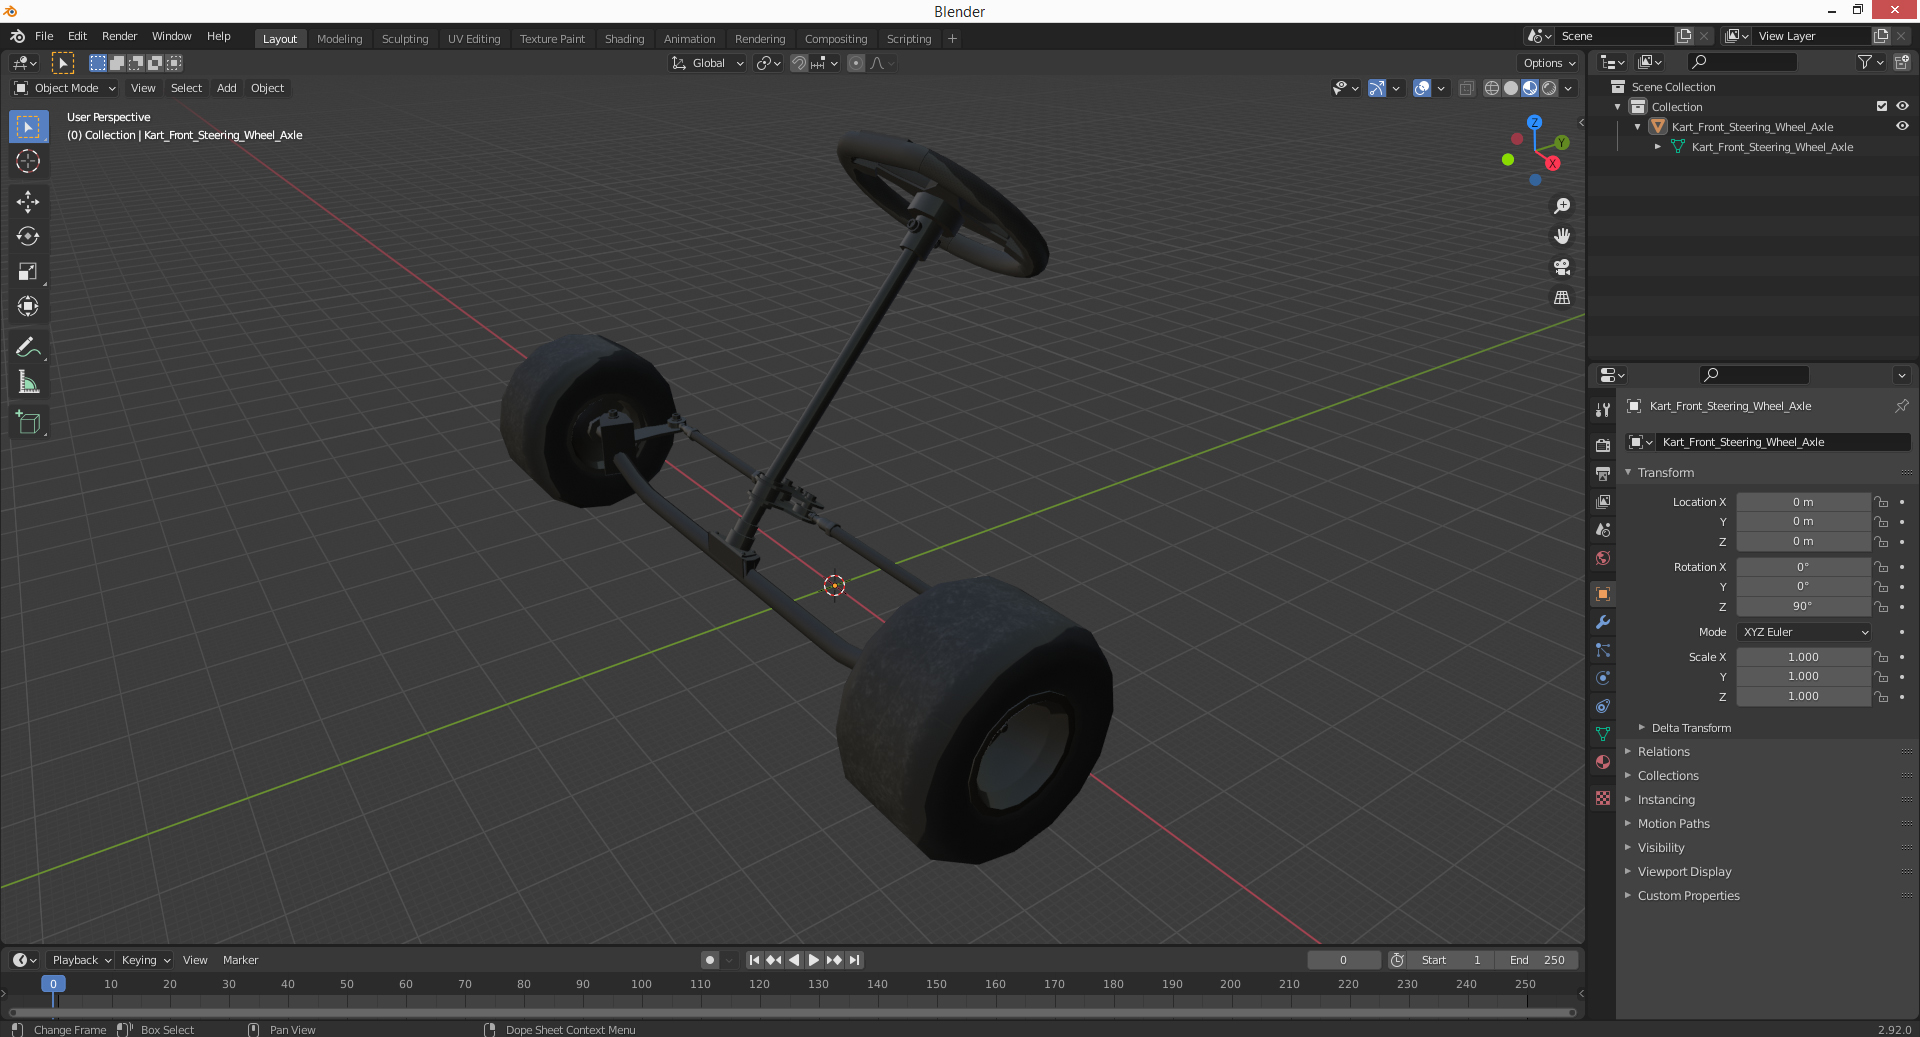Select the Scale tool
The width and height of the screenshot is (1920, 1037).
[28, 271]
